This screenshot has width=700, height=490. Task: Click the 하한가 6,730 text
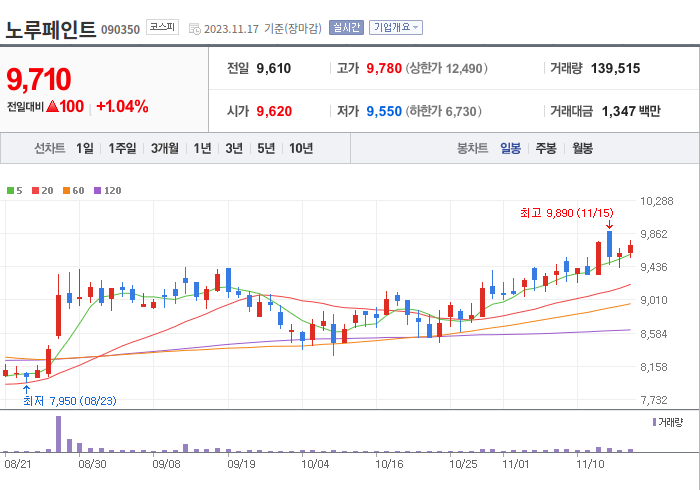444,111
